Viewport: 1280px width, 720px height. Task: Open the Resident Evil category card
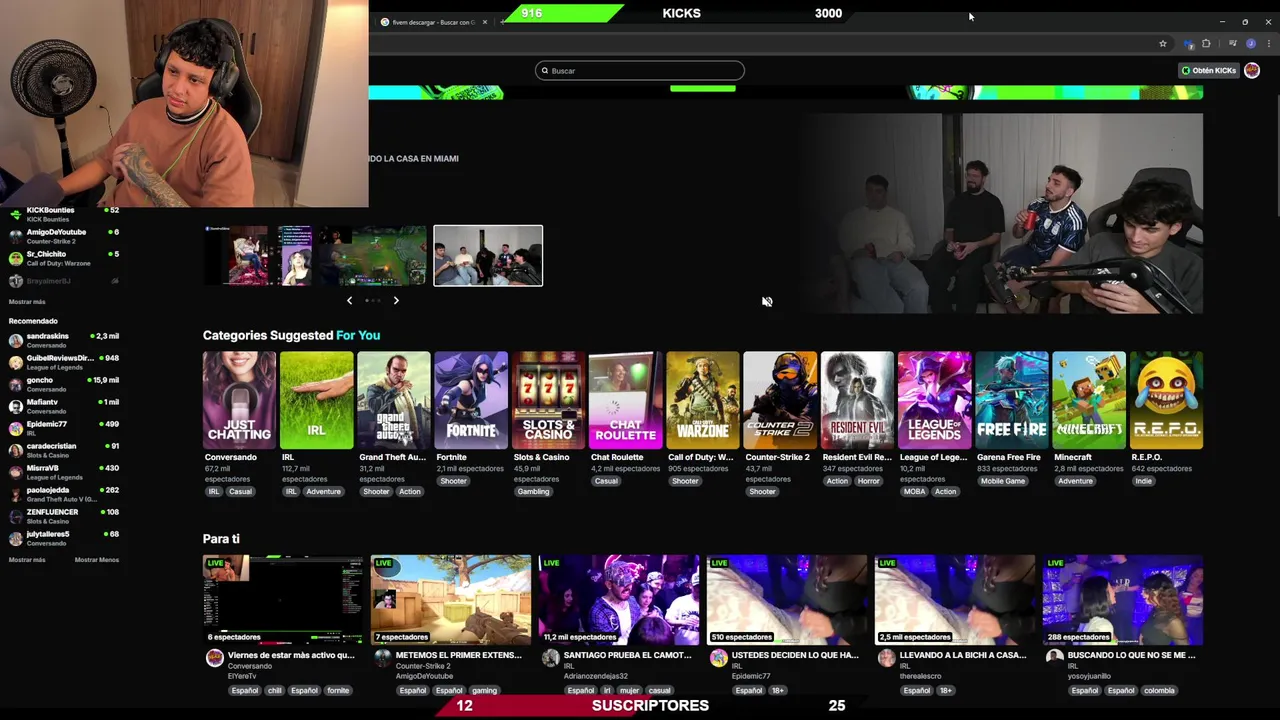(857, 400)
